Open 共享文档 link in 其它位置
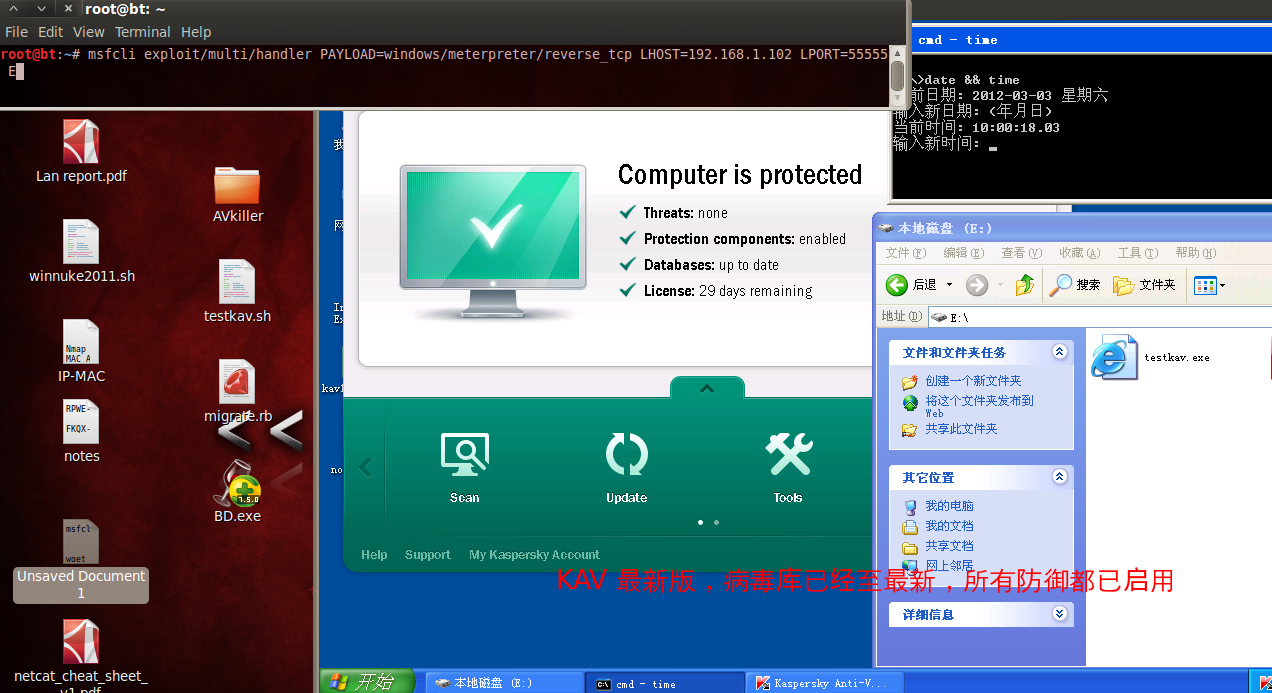The height and width of the screenshot is (693, 1272). [949, 546]
